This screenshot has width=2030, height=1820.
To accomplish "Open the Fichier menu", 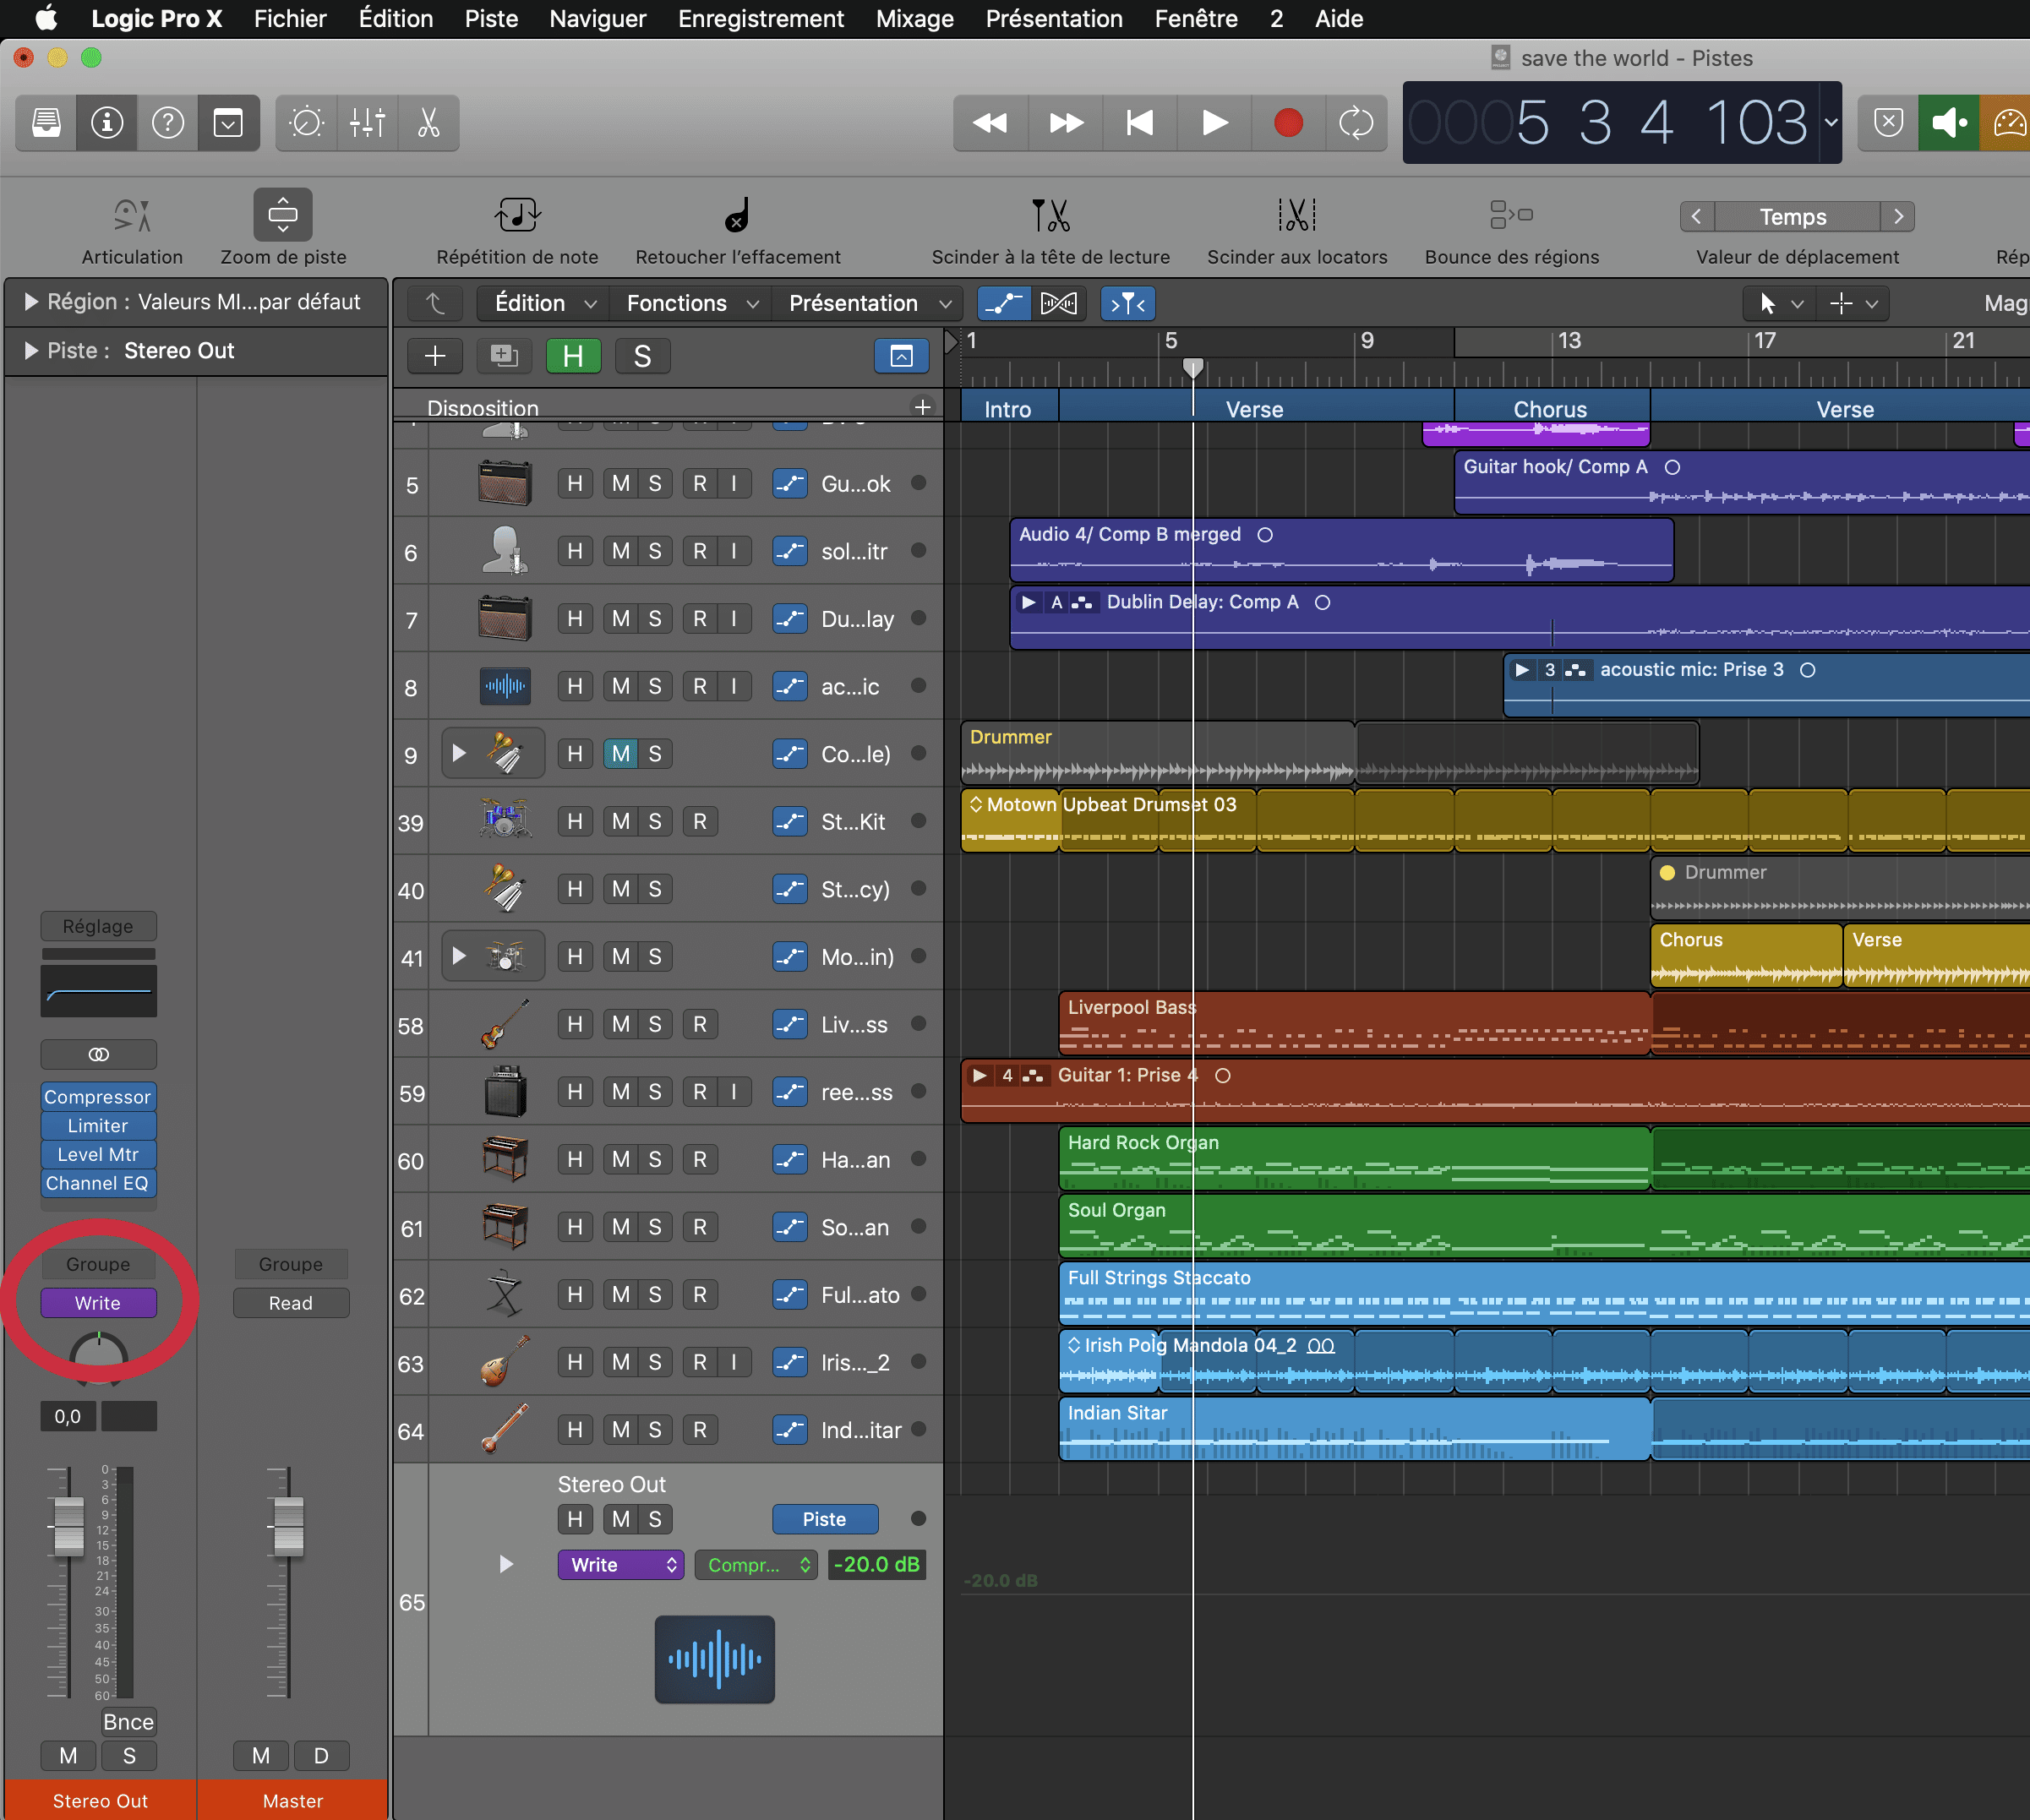I will click(x=290, y=18).
